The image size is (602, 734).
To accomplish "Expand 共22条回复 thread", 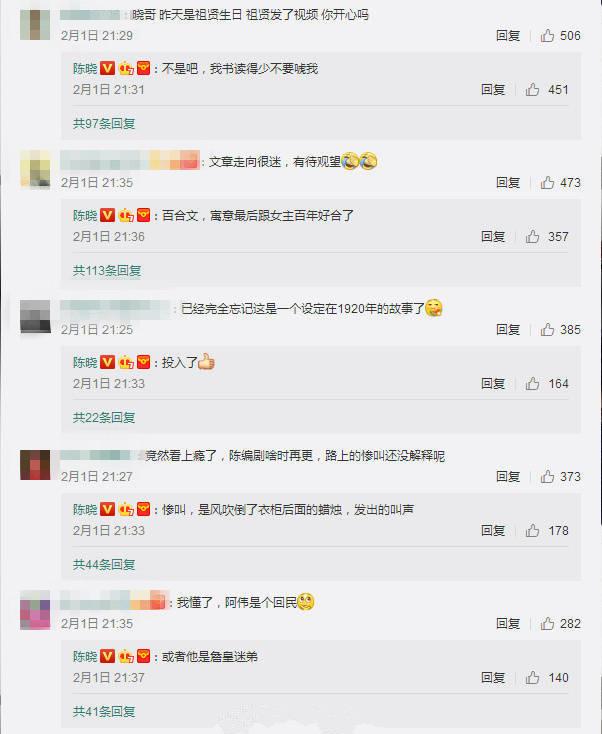I will pyautogui.click(x=104, y=418).
